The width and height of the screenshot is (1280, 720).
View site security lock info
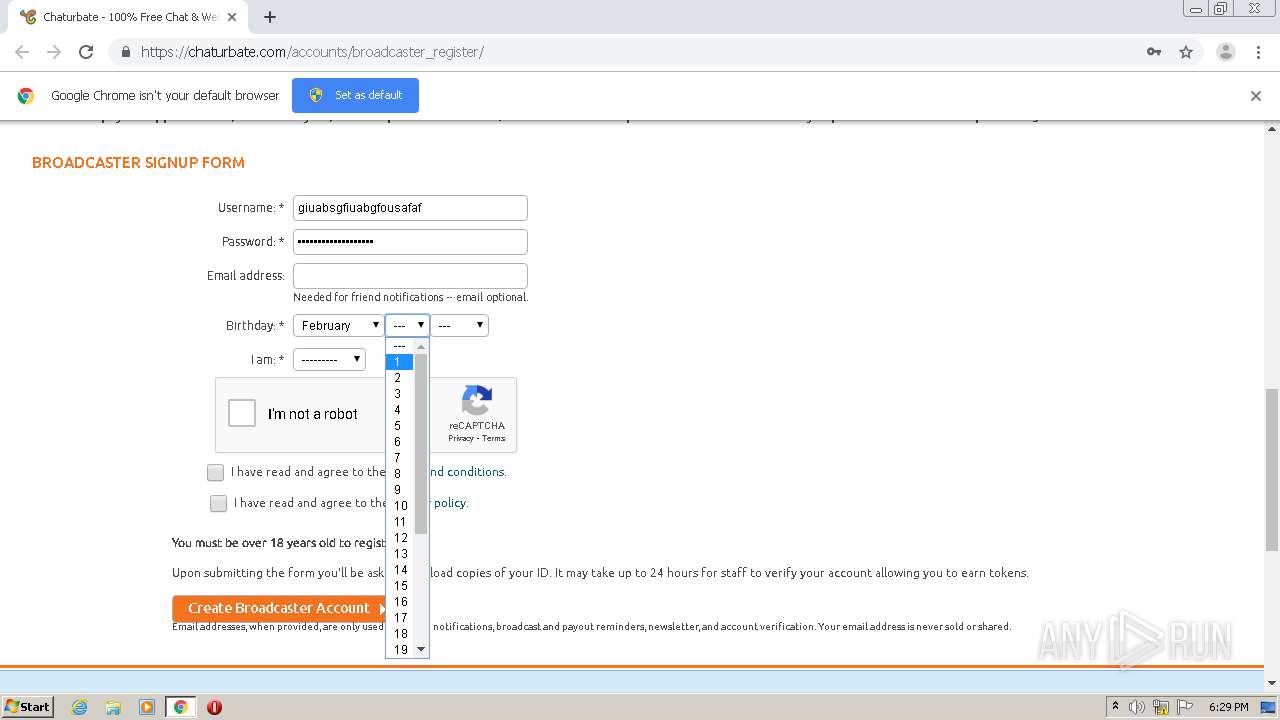tap(125, 52)
